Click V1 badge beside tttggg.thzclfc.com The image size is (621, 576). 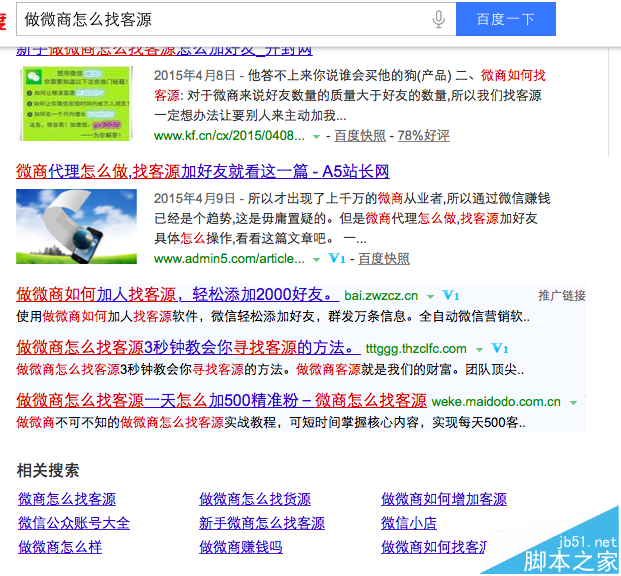[500, 349]
